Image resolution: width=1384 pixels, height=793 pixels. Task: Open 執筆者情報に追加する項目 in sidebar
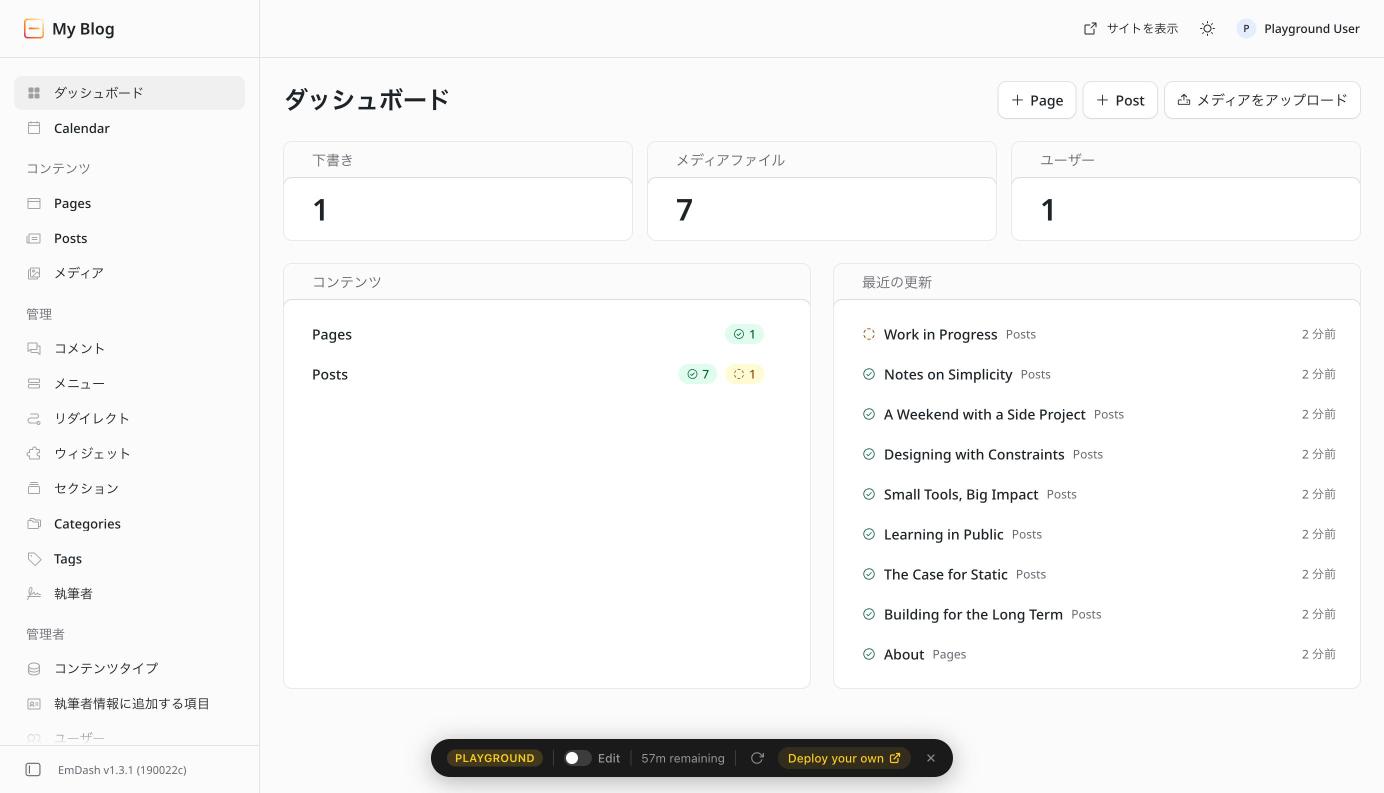[x=130, y=704]
